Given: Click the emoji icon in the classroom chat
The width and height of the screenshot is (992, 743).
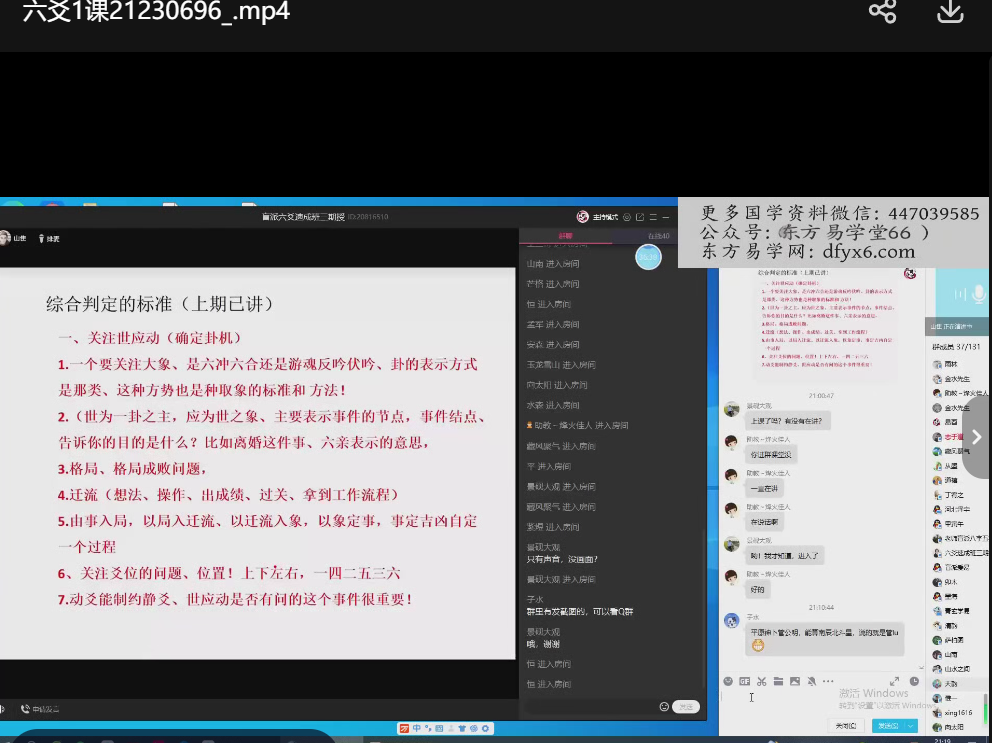Looking at the screenshot, I should click(664, 706).
